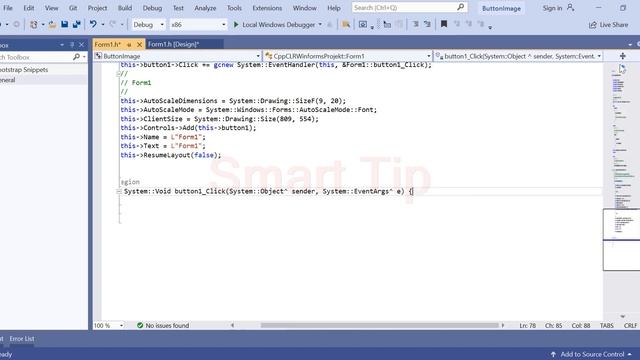Screen dimensions: 640x360
Task: Open the File menu
Action: [x=8, y=8]
